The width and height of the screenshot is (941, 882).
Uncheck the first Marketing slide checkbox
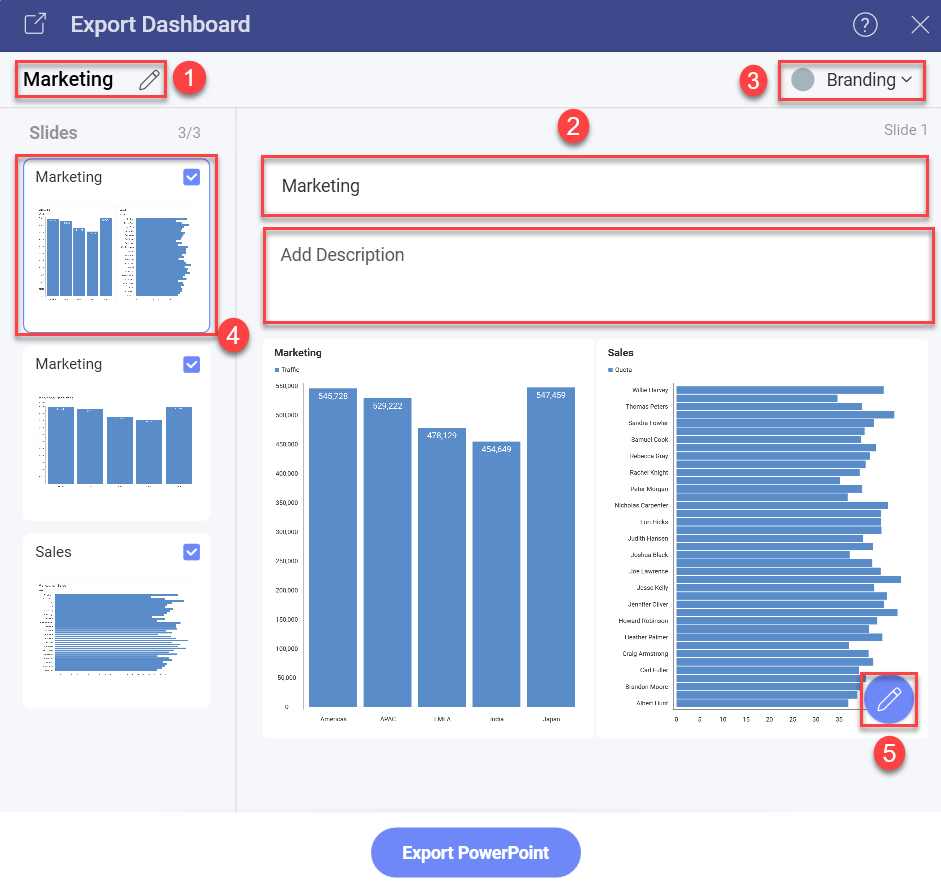tap(191, 177)
